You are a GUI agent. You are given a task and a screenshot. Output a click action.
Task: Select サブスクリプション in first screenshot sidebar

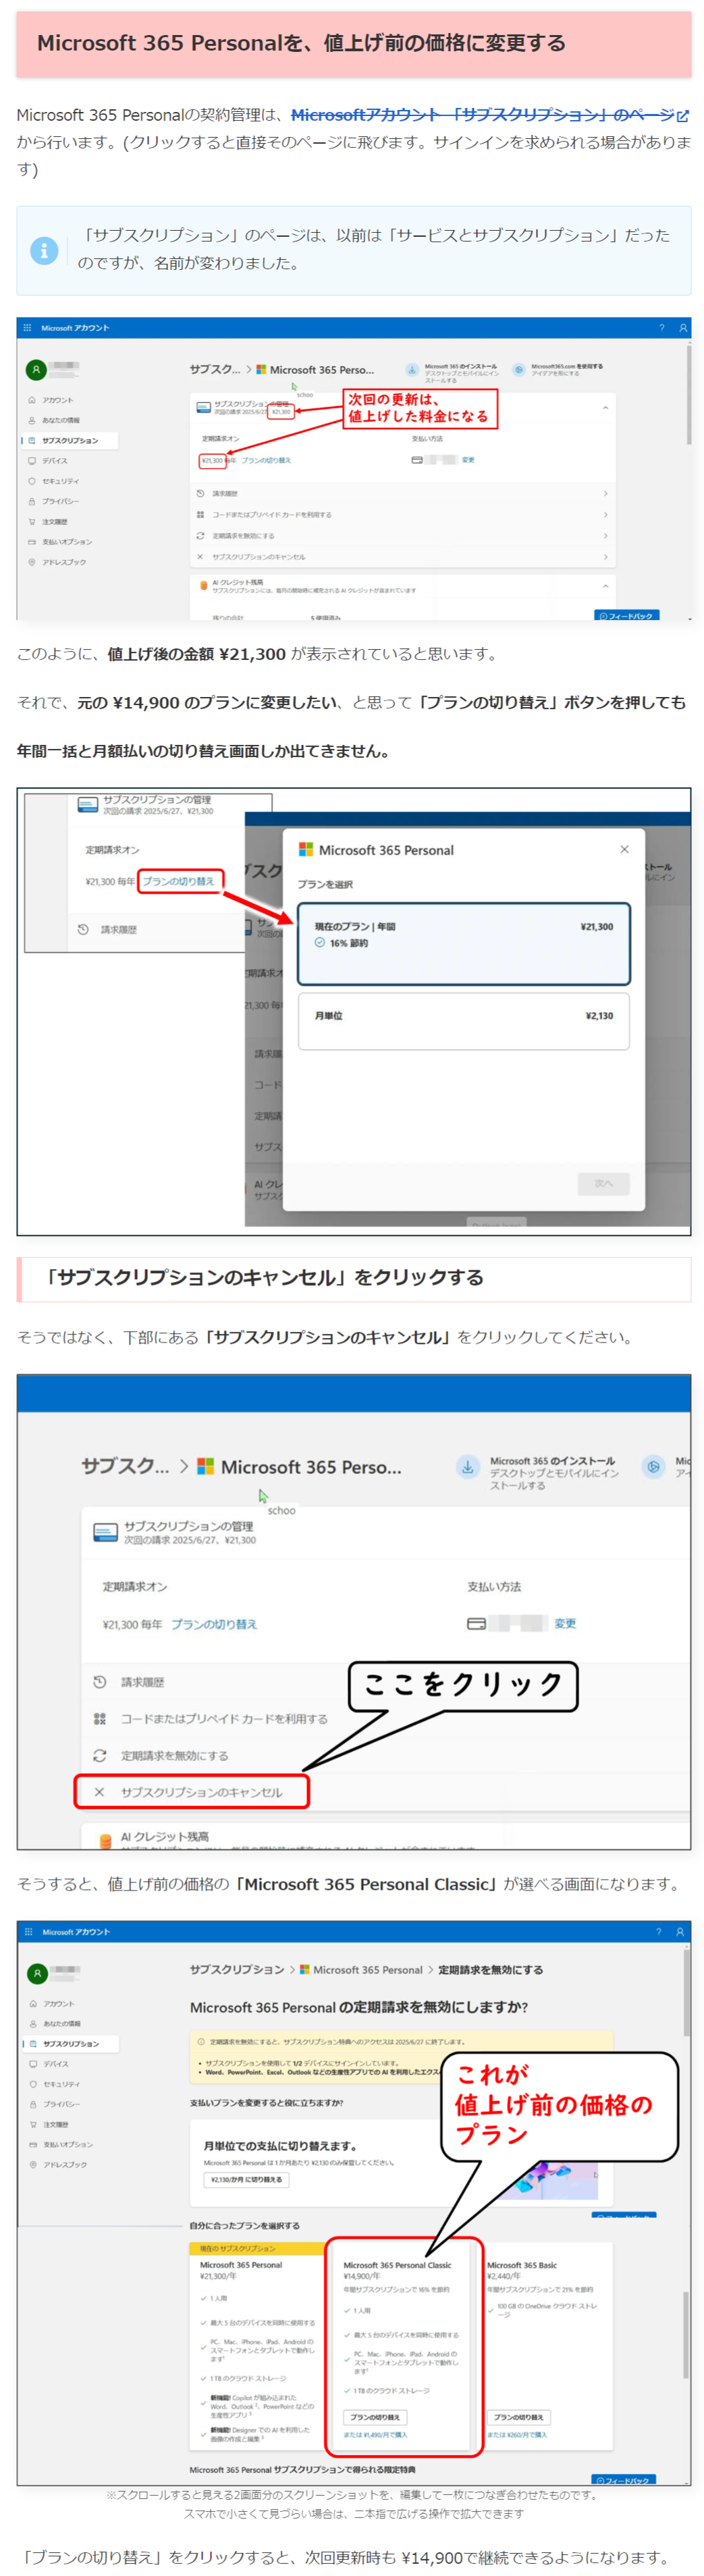tap(69, 440)
